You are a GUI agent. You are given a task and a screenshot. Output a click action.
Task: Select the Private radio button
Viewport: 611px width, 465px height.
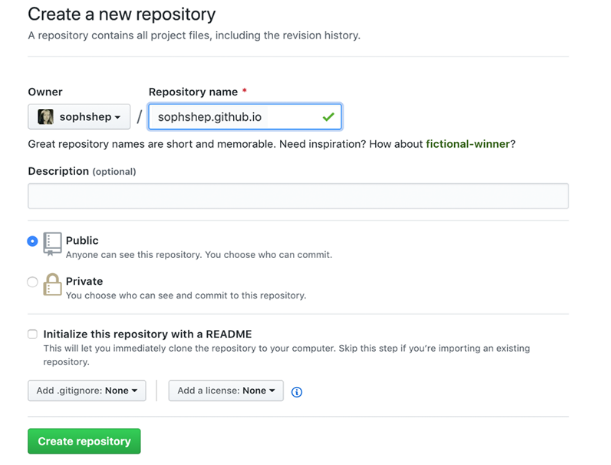point(33,282)
